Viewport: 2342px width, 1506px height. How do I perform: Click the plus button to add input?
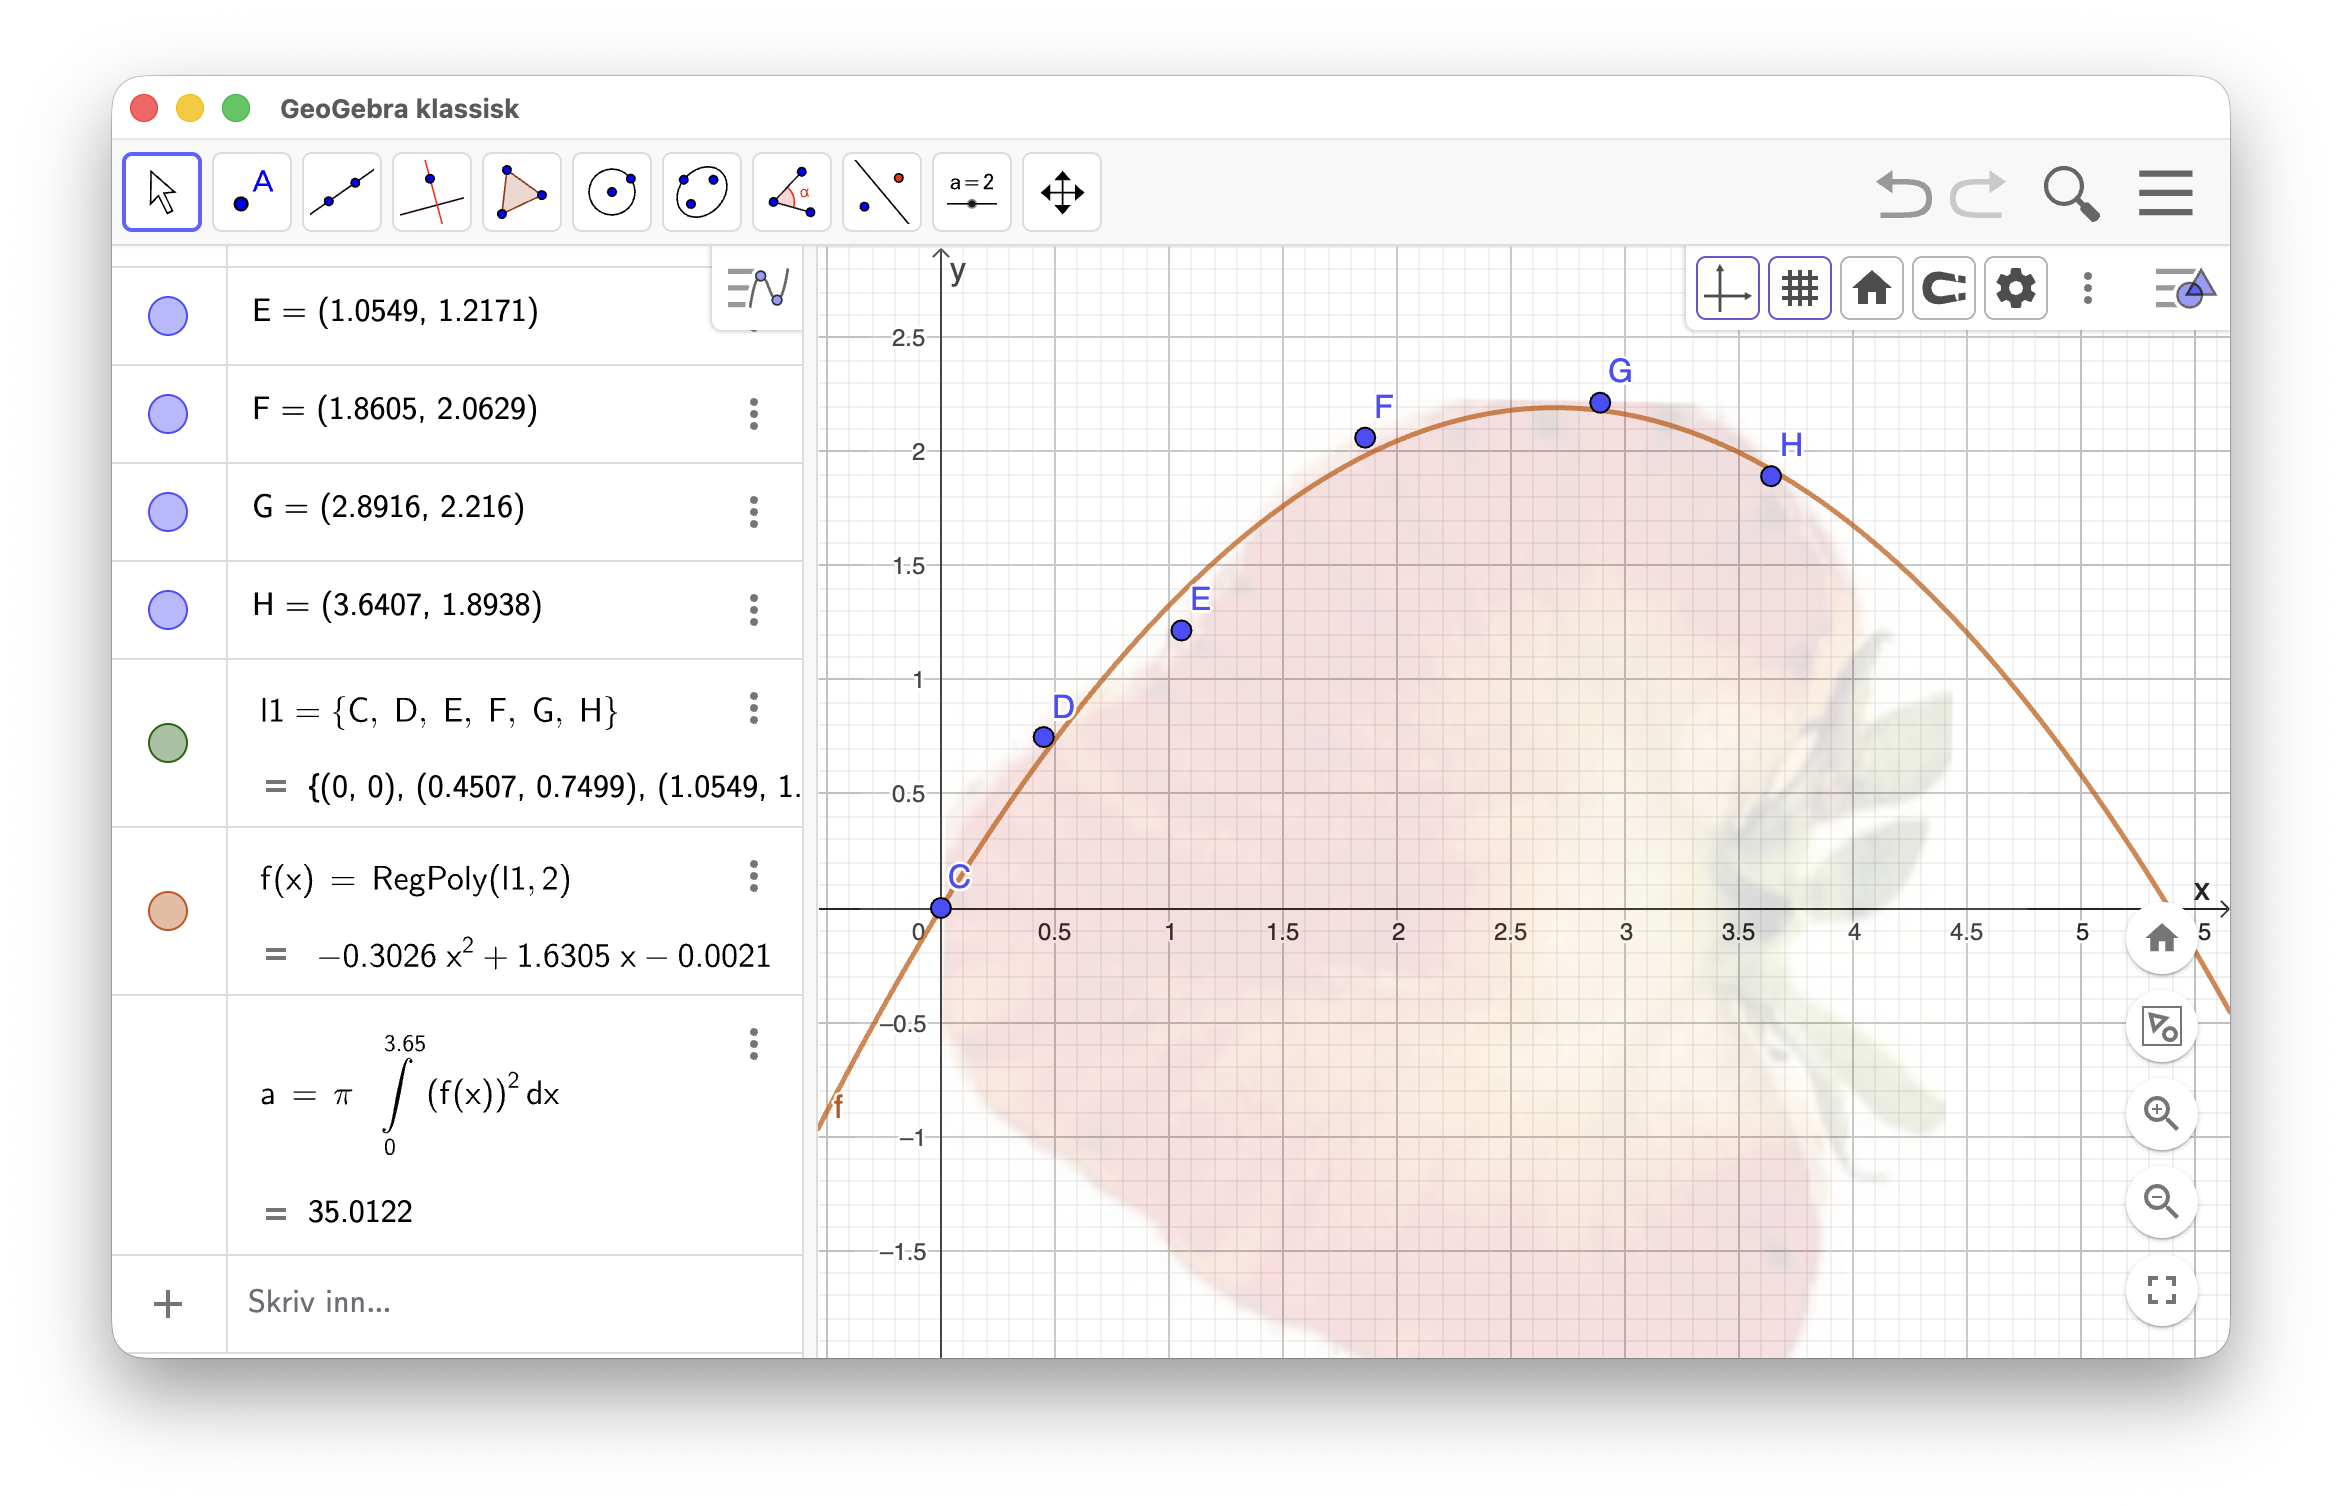[167, 1302]
